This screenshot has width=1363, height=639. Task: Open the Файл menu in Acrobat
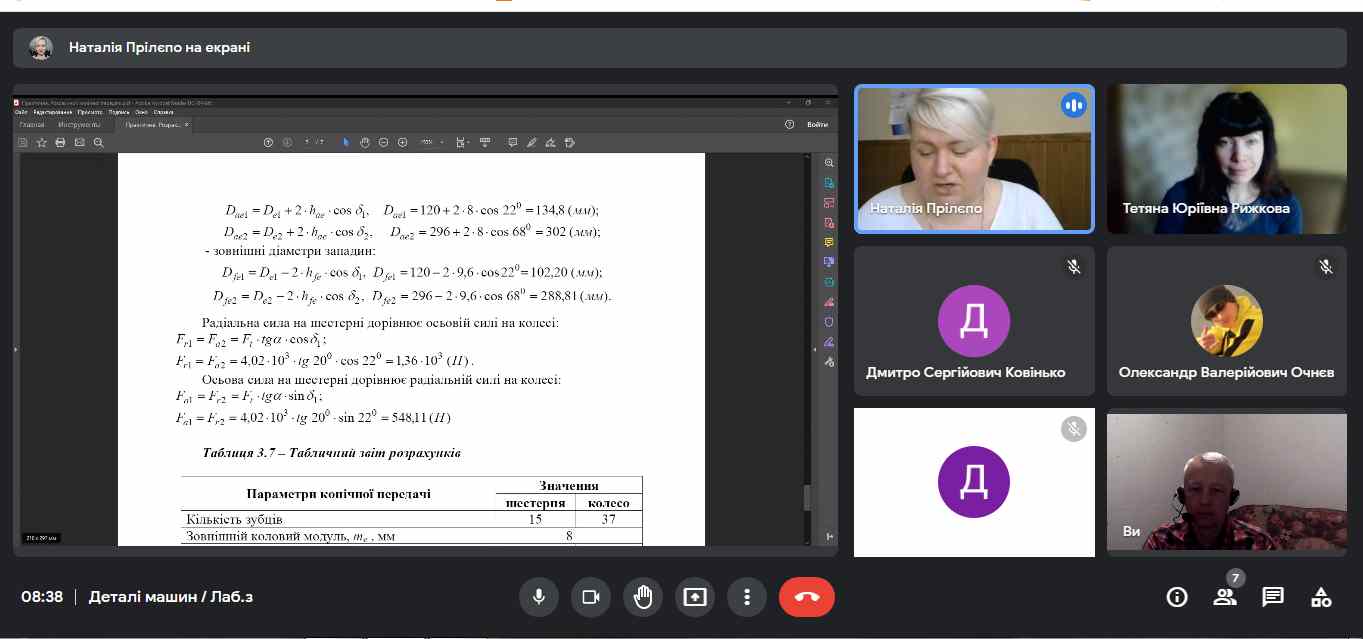(21, 112)
